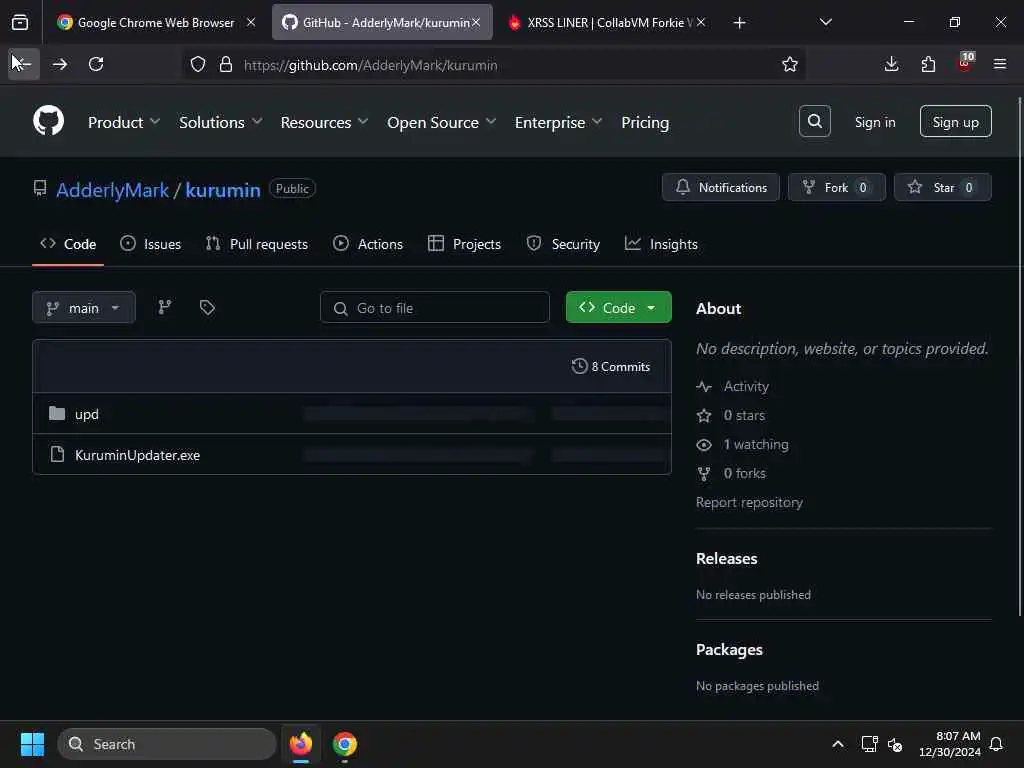View the 1 watching link
The height and width of the screenshot is (768, 1024).
(756, 445)
